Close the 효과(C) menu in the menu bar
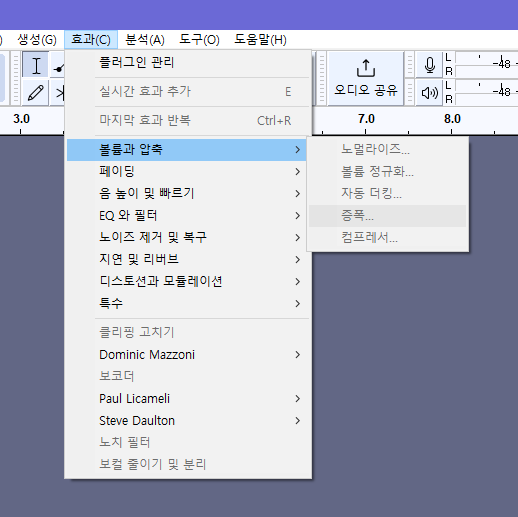 [91, 40]
